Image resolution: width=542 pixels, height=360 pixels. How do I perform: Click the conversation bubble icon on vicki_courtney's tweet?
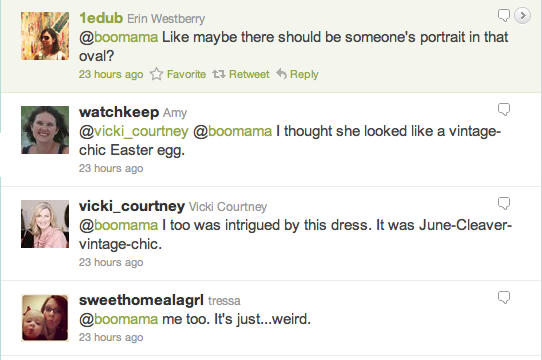[x=504, y=203]
